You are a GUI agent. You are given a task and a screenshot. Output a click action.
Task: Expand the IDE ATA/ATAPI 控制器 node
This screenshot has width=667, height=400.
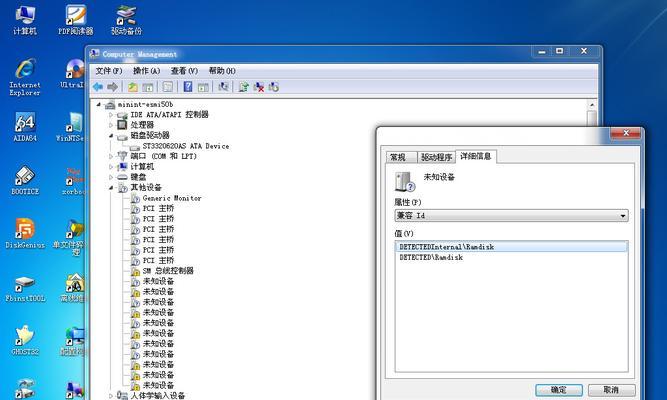click(111, 115)
